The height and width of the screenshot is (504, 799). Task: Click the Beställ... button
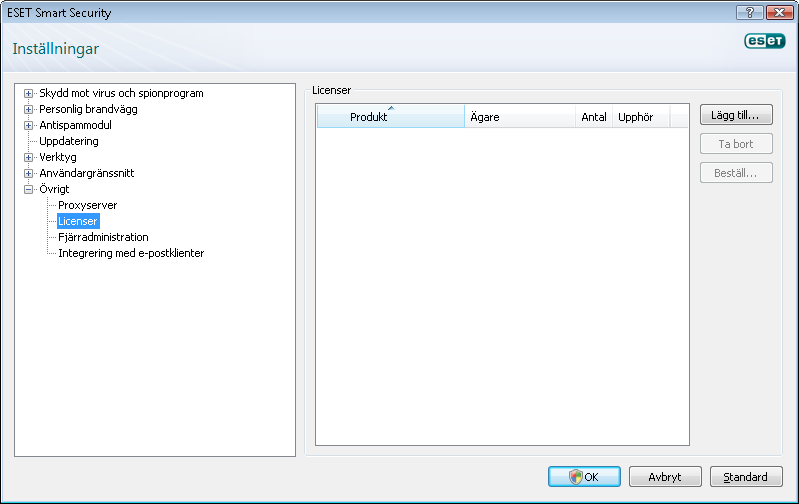736,173
